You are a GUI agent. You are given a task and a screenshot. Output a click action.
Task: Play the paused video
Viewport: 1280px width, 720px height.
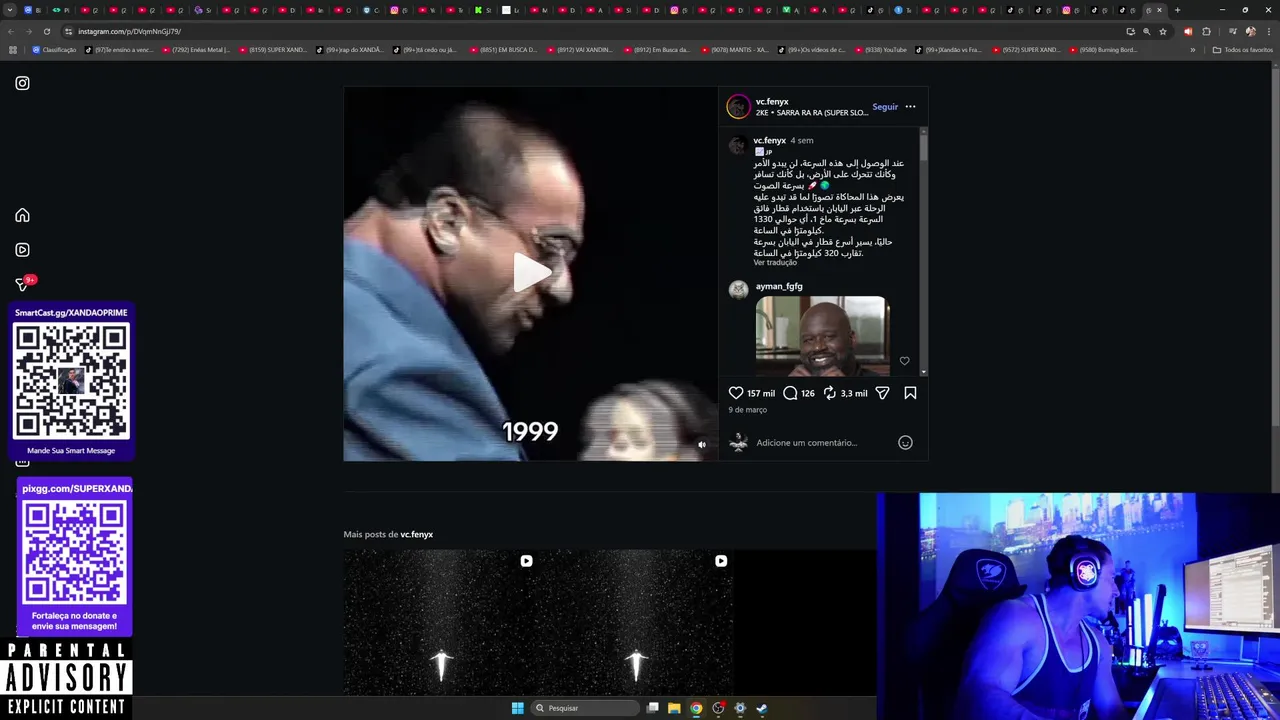click(531, 273)
